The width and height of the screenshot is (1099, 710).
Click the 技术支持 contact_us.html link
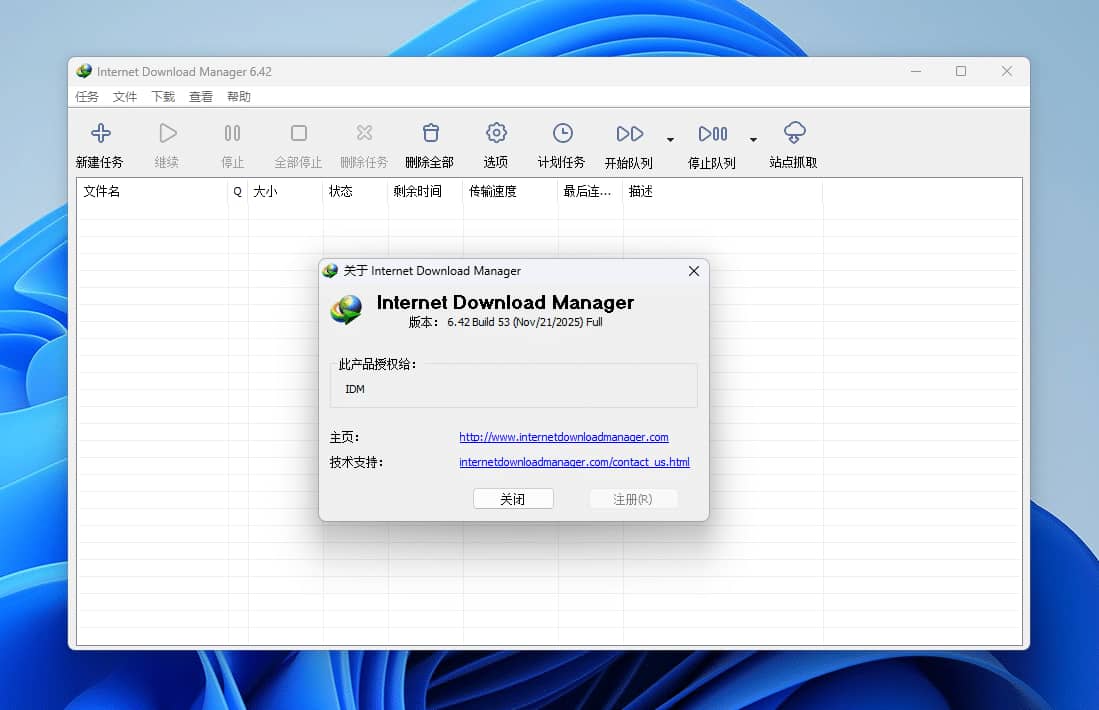[x=574, y=462]
